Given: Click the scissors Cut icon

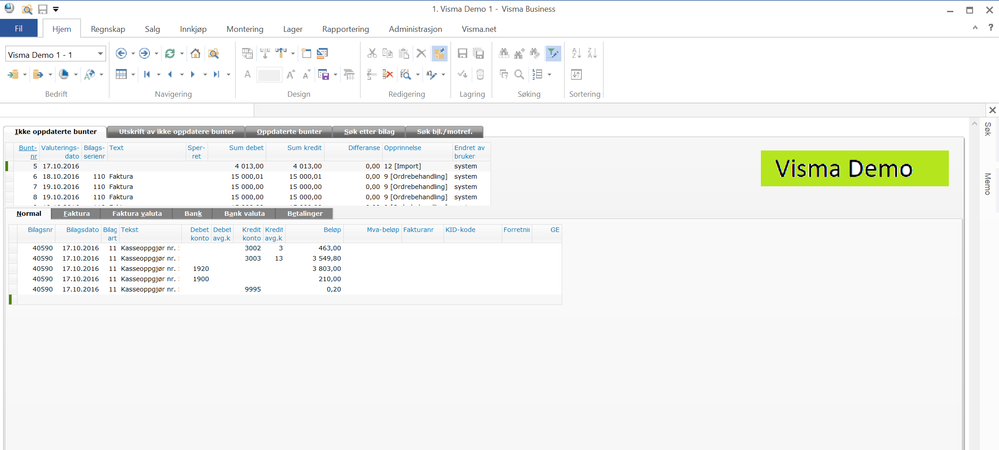Looking at the screenshot, I should (x=372, y=54).
